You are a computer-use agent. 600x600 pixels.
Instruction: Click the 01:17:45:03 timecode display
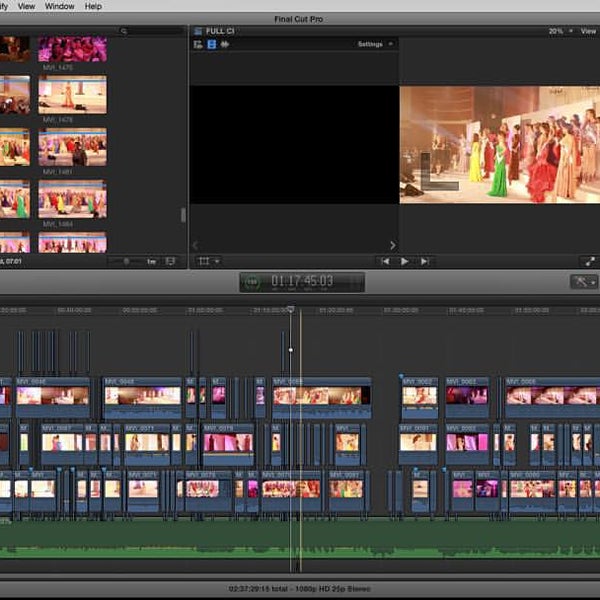point(302,281)
